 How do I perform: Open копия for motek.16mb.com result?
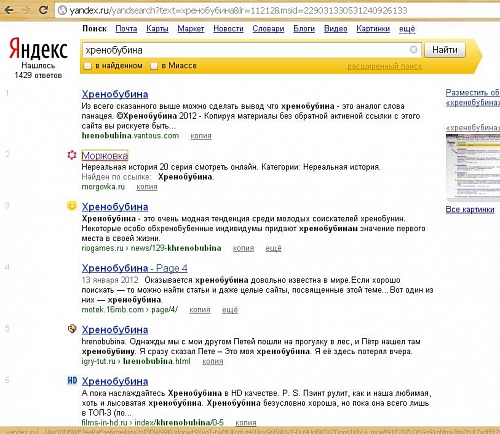tap(200, 310)
